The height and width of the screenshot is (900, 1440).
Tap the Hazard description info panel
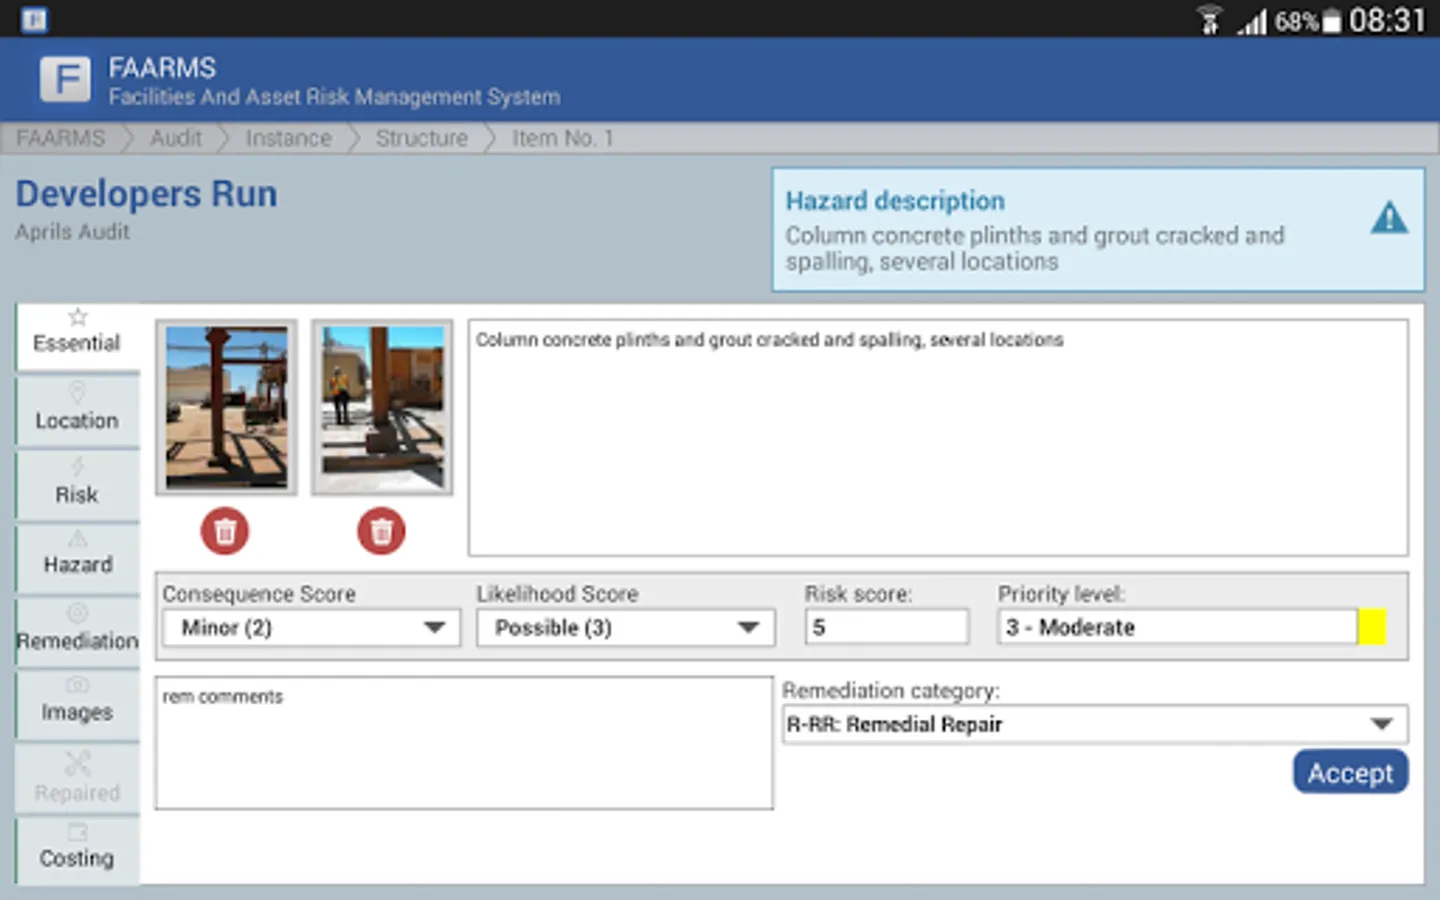pyautogui.click(x=1098, y=230)
